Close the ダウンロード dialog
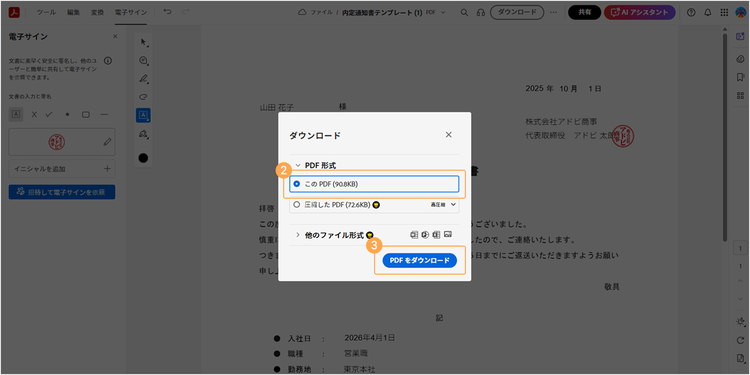This screenshot has height=375, width=750. 449,135
